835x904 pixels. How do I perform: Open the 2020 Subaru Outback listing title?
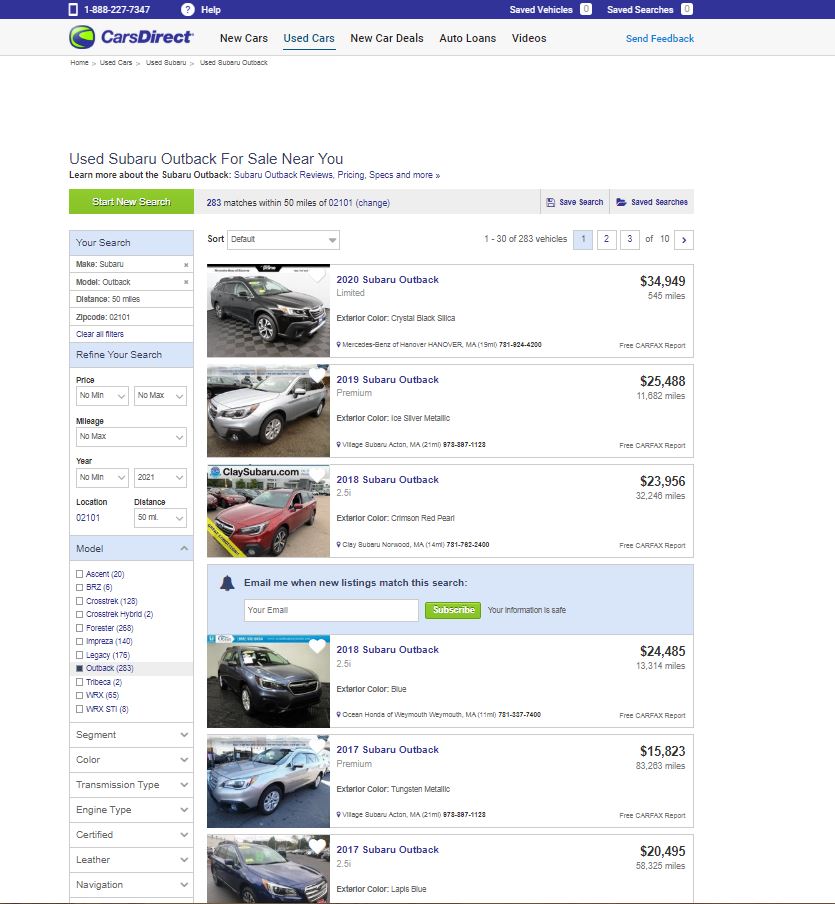[x=388, y=280]
